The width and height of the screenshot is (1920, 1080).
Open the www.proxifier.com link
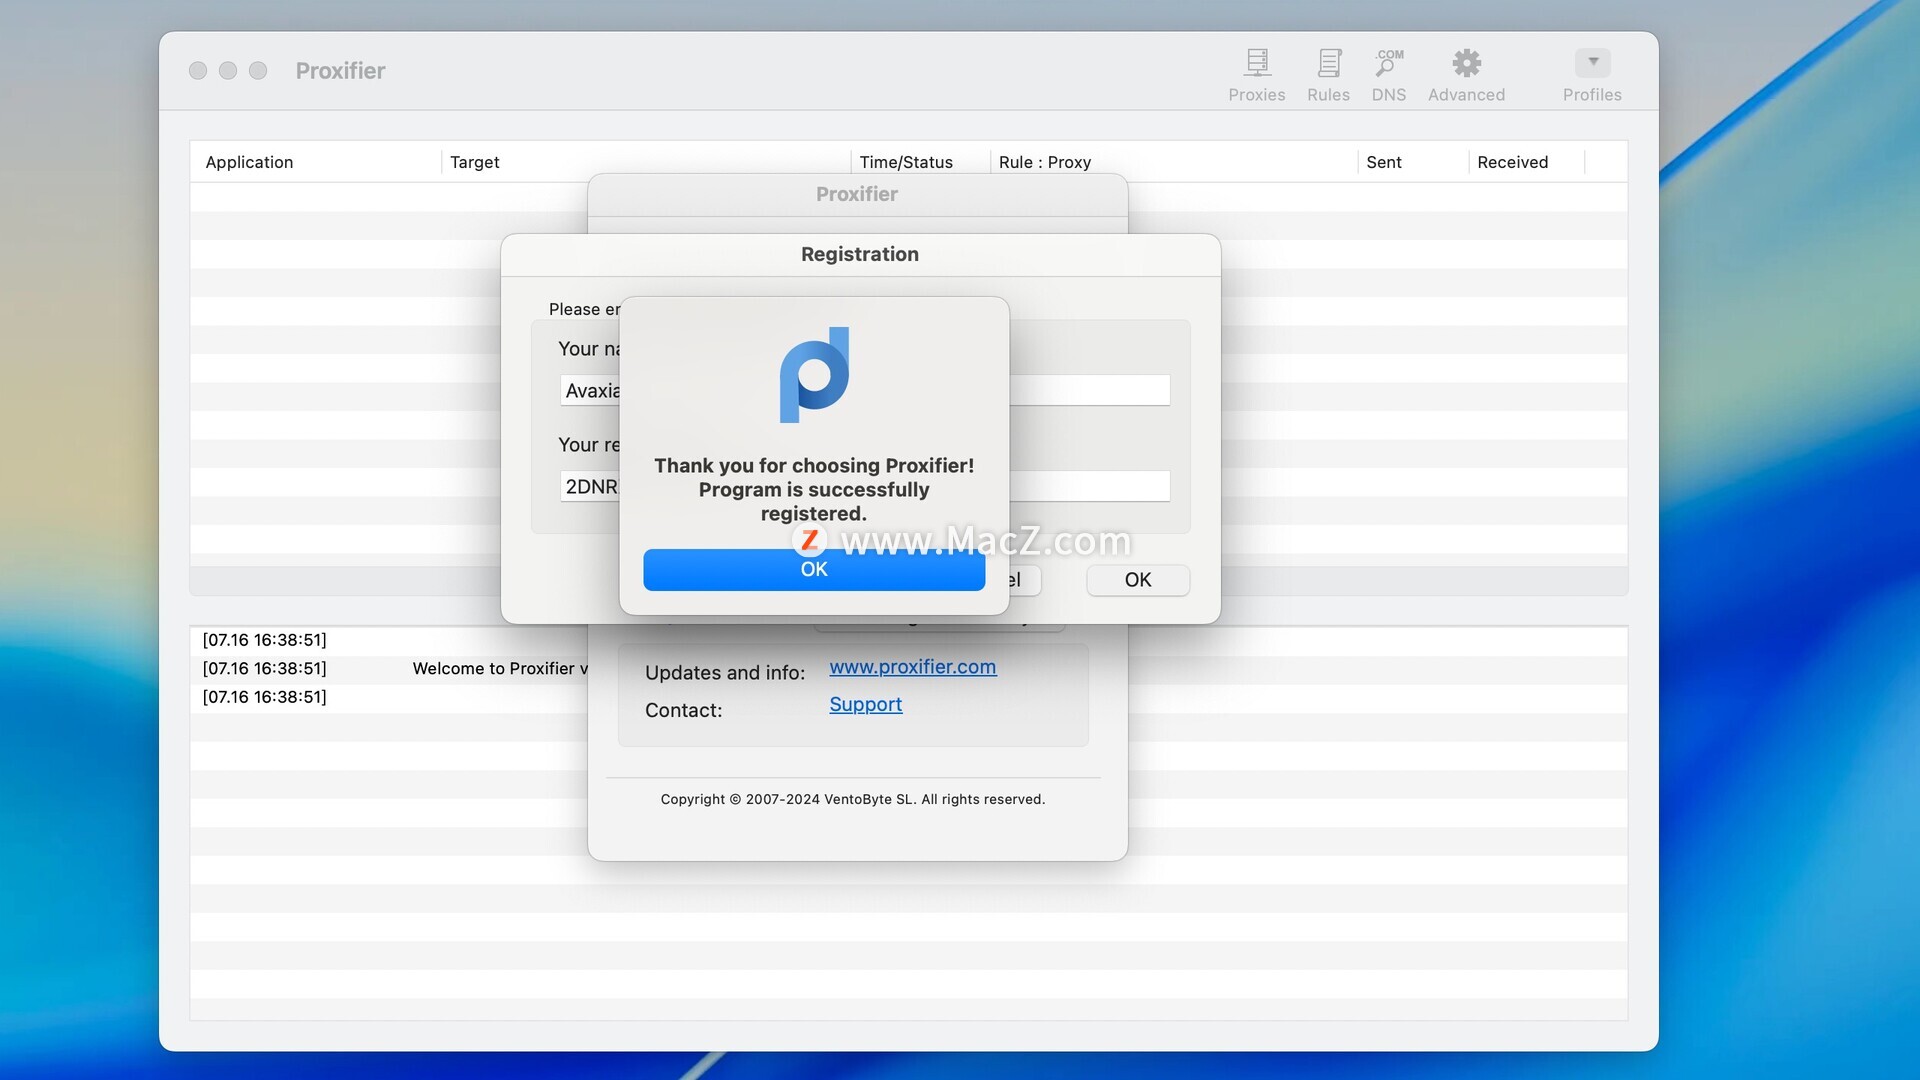coord(912,667)
